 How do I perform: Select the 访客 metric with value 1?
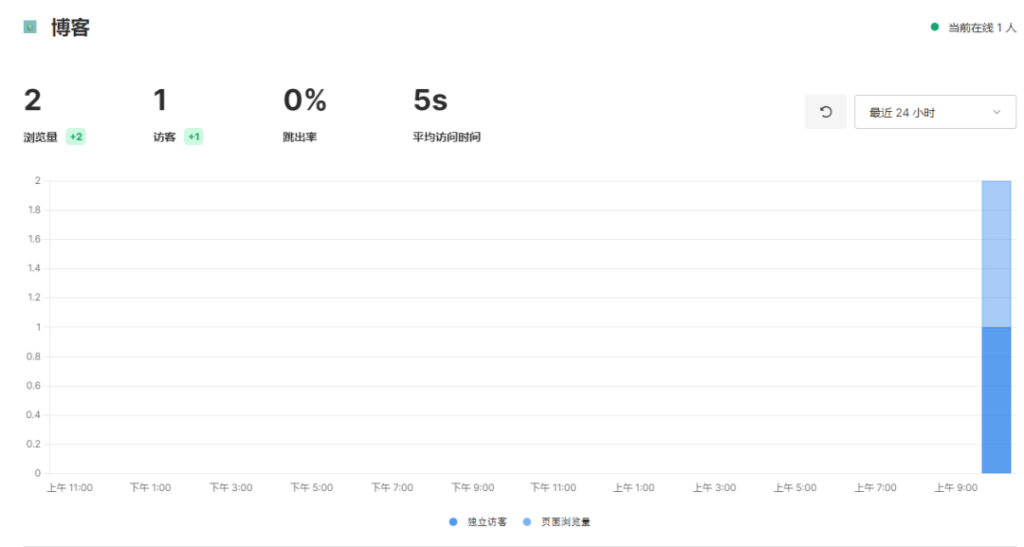(x=178, y=115)
